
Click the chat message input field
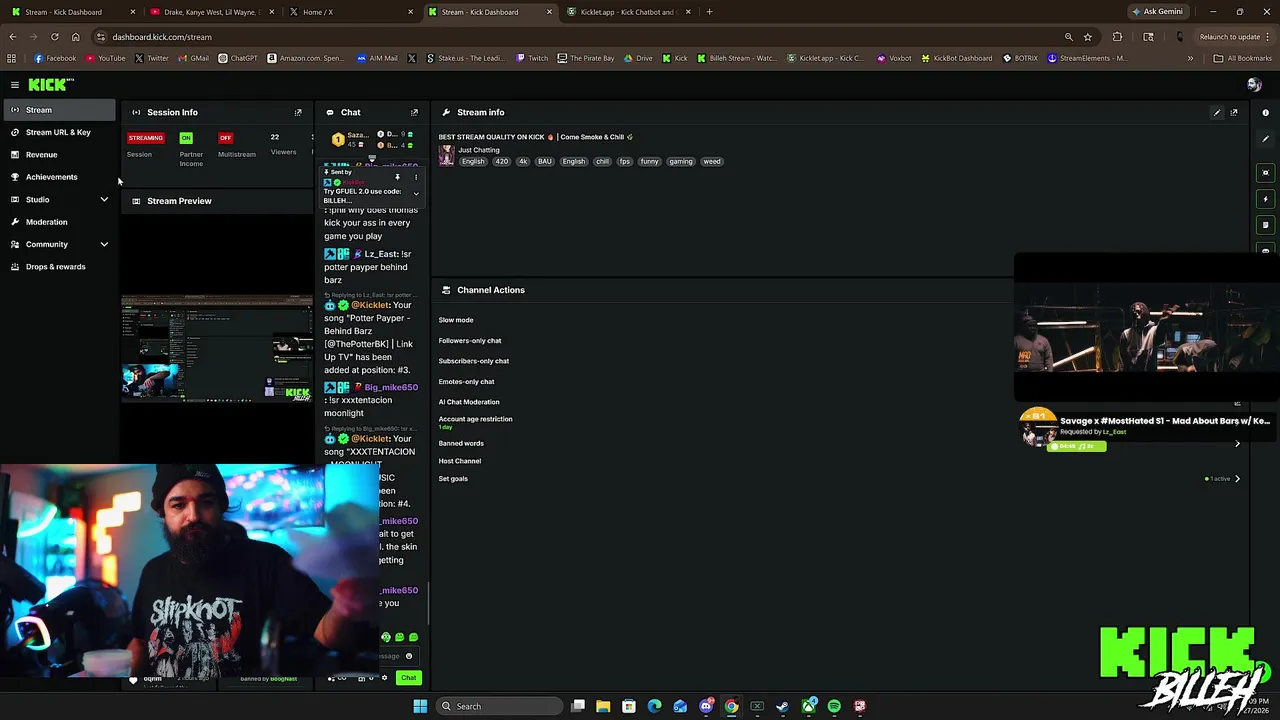[398, 656]
